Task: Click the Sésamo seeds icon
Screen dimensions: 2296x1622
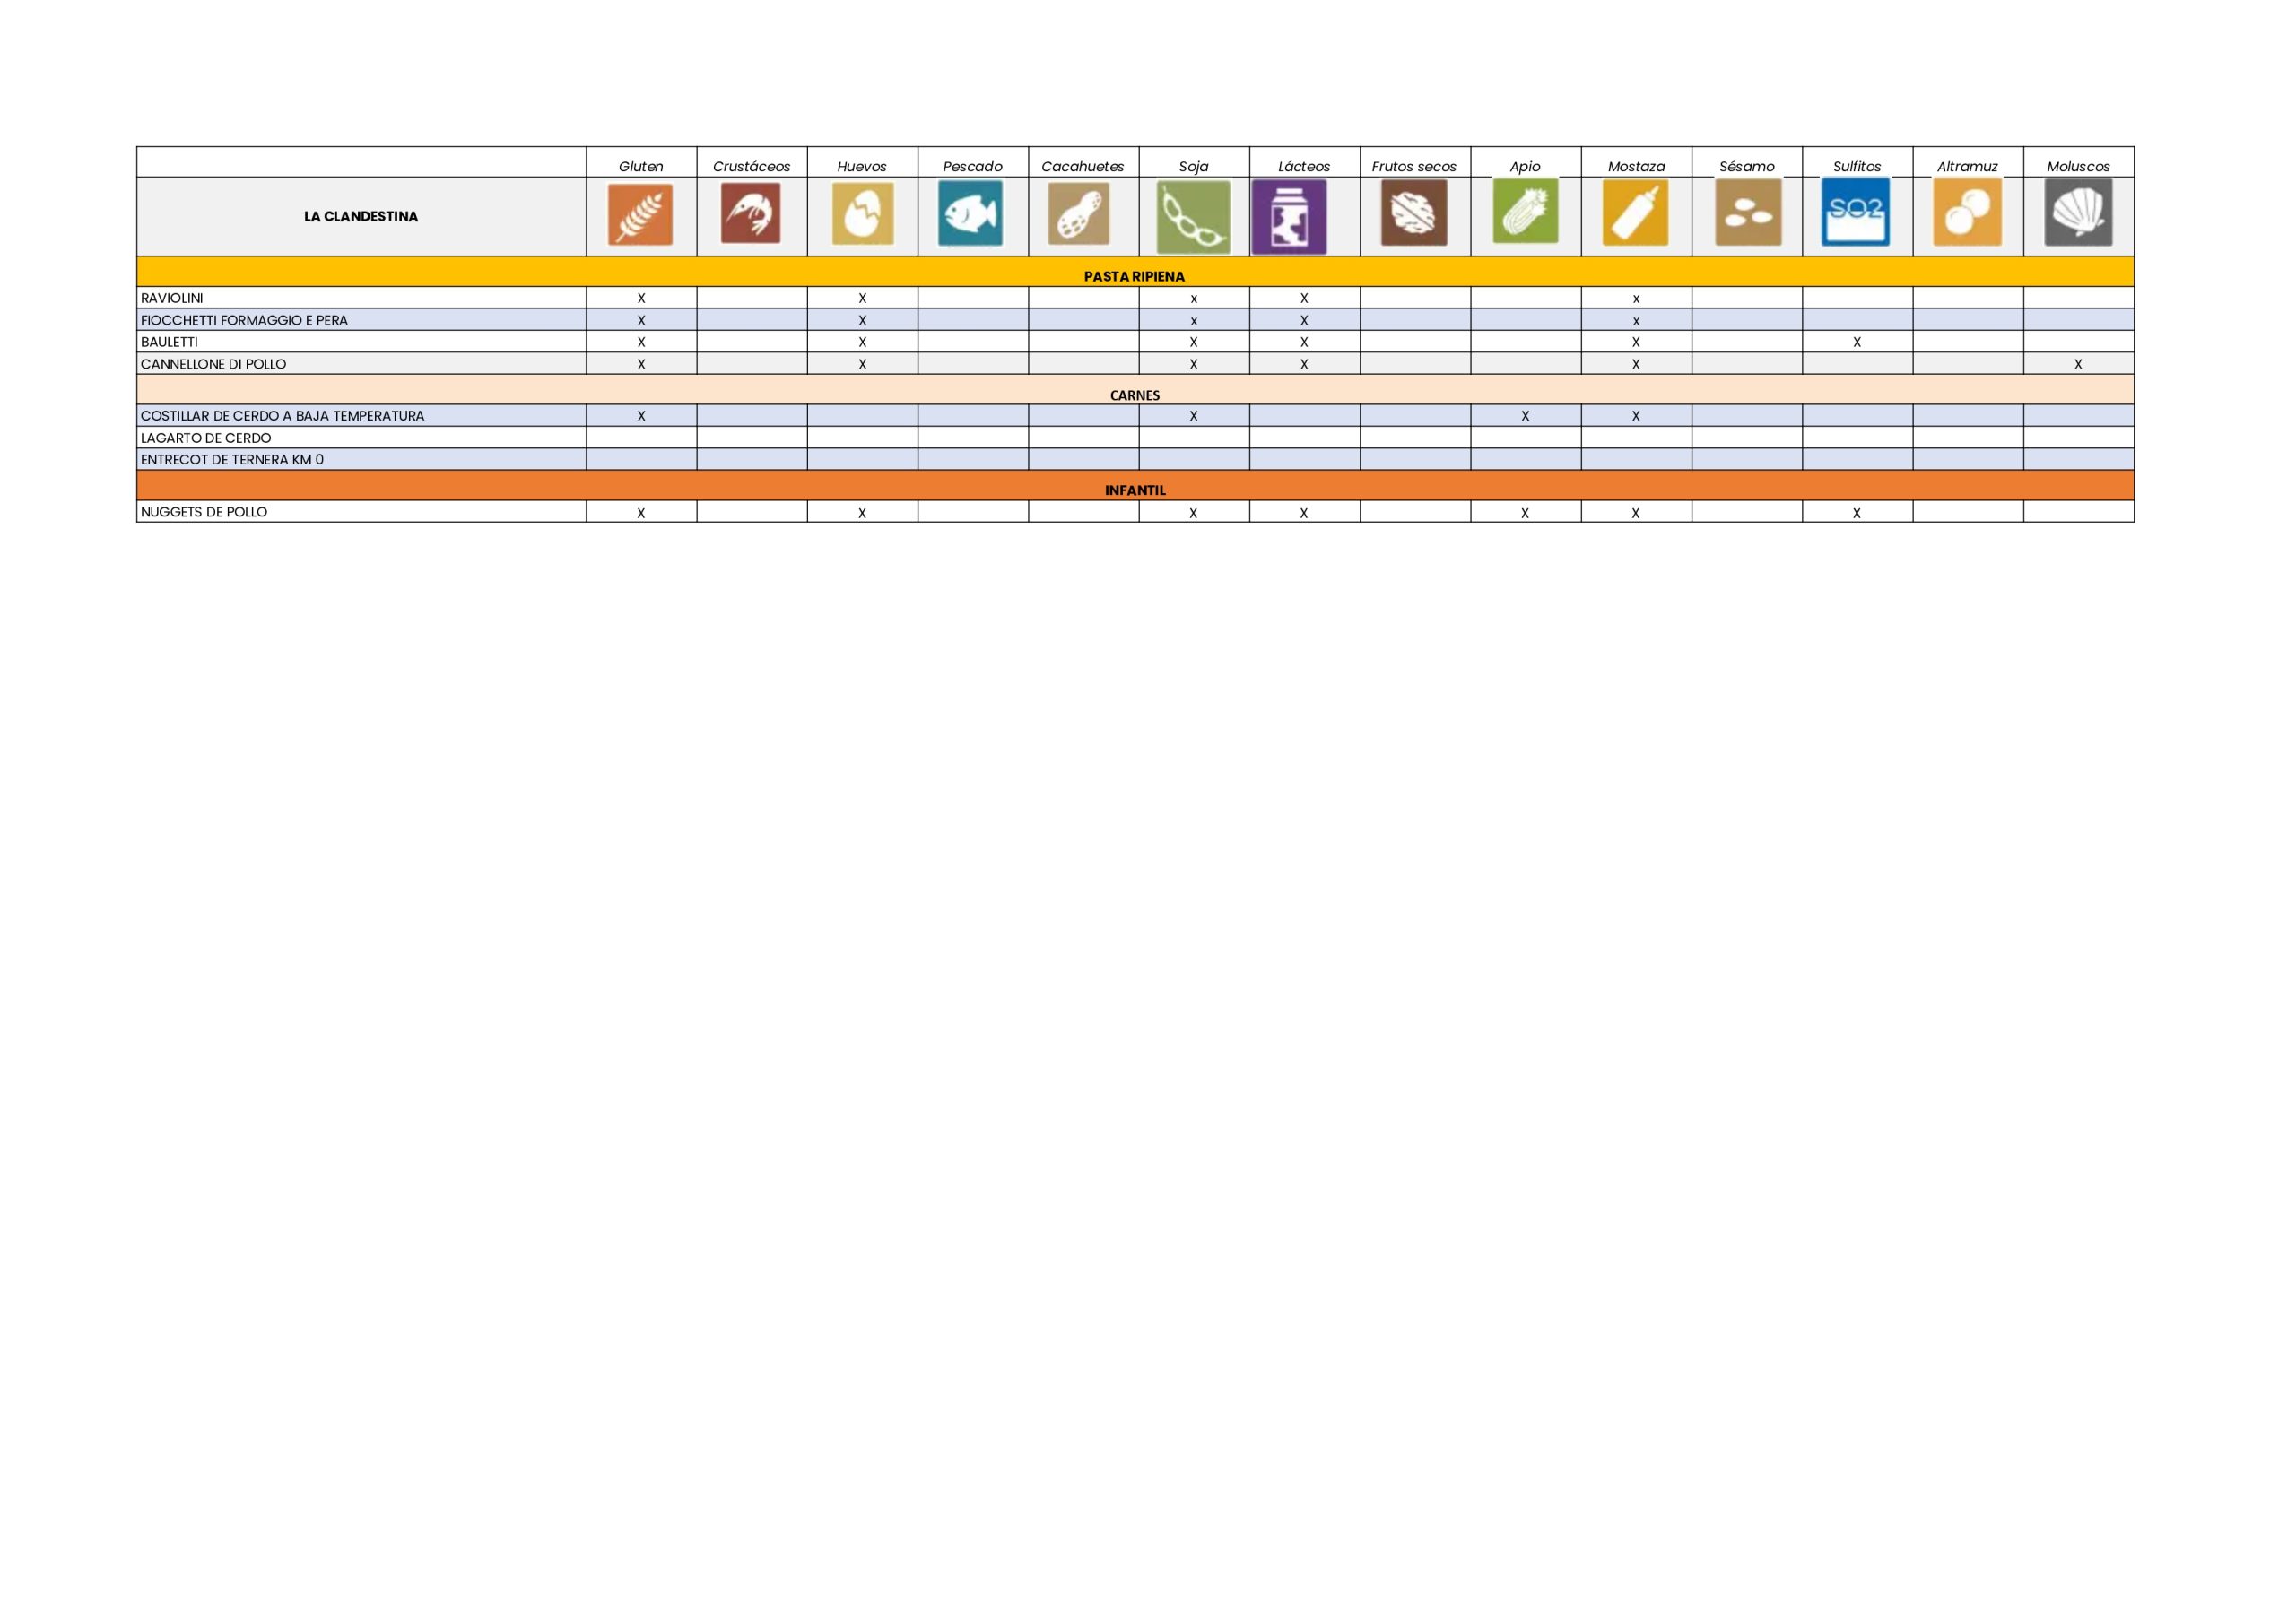Action: (1748, 213)
